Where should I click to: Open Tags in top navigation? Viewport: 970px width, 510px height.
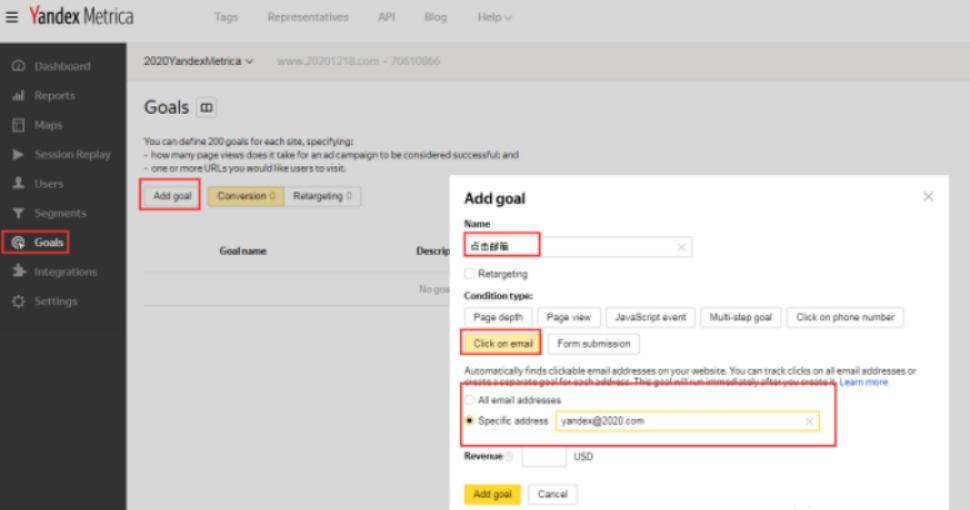[226, 17]
